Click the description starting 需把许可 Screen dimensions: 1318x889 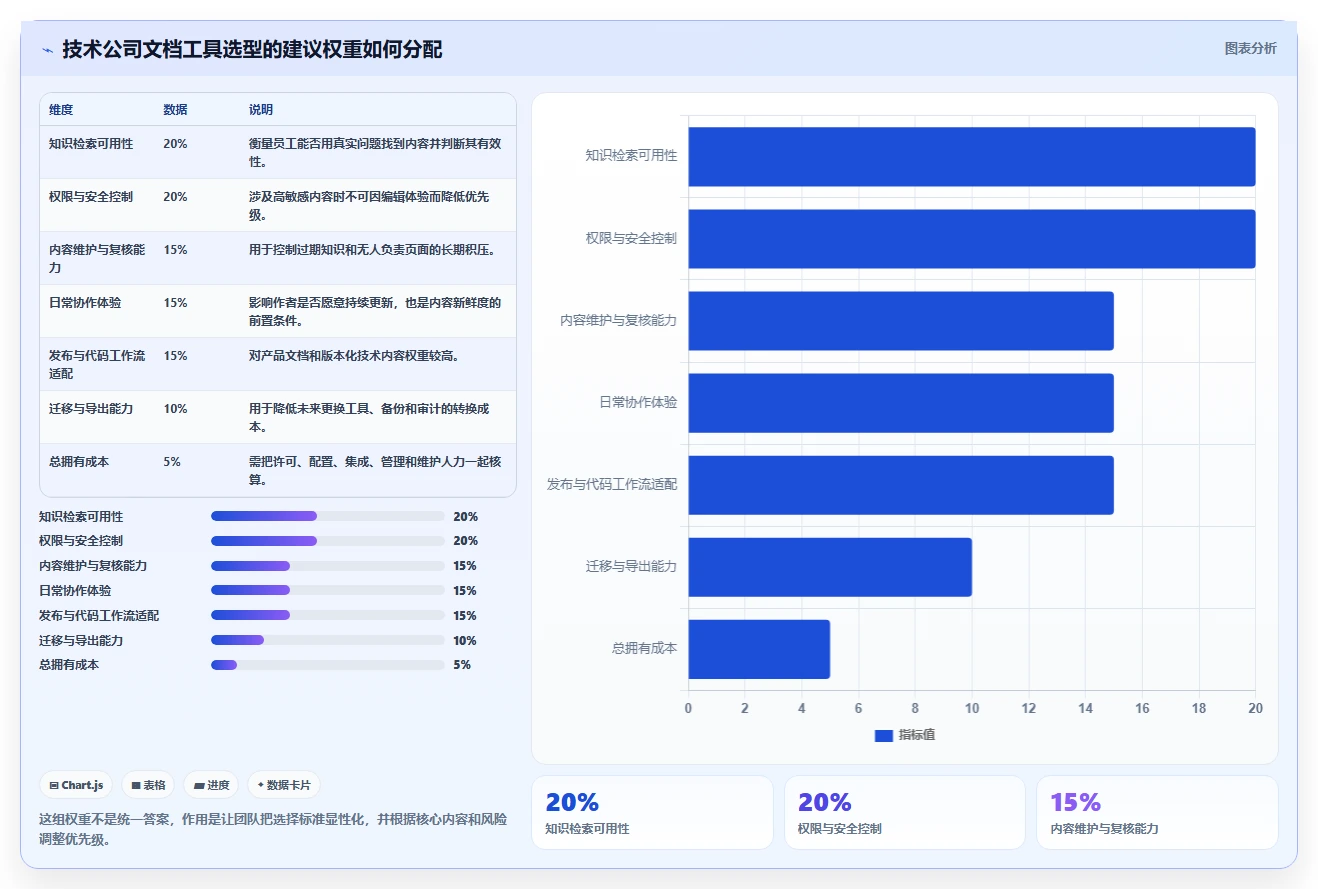375,470
